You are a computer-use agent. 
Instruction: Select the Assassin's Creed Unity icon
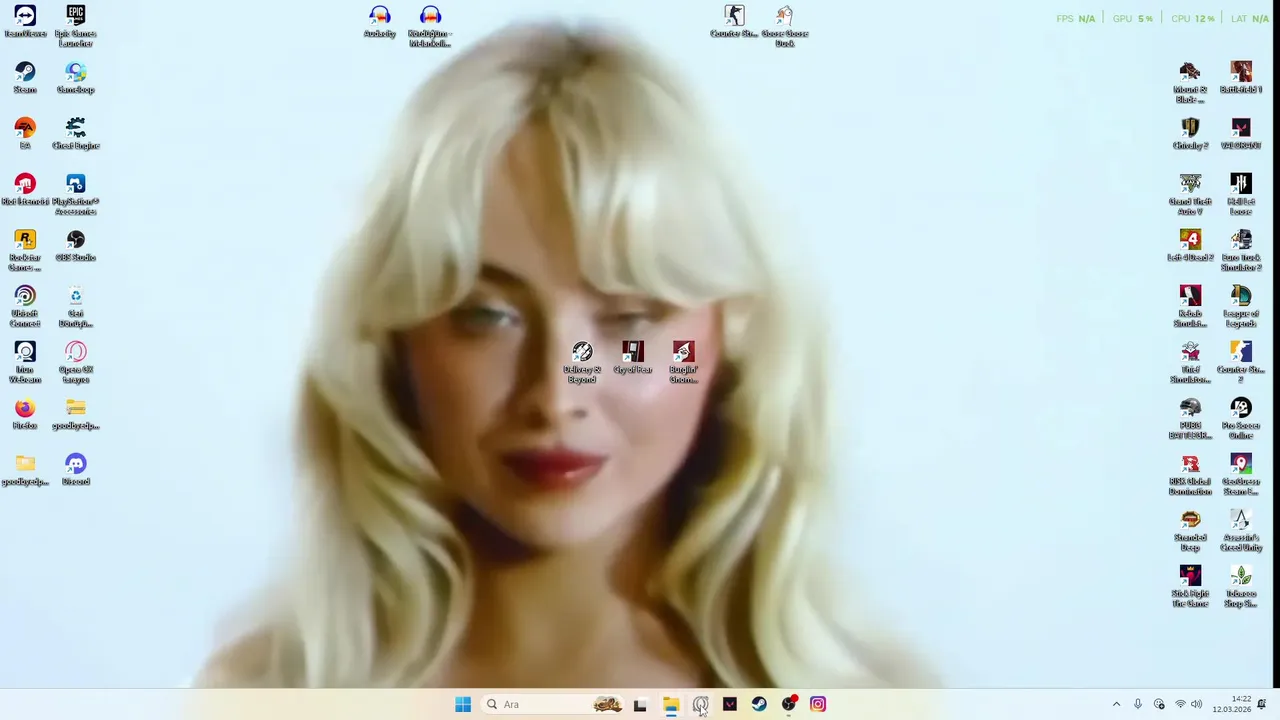[x=1241, y=530]
